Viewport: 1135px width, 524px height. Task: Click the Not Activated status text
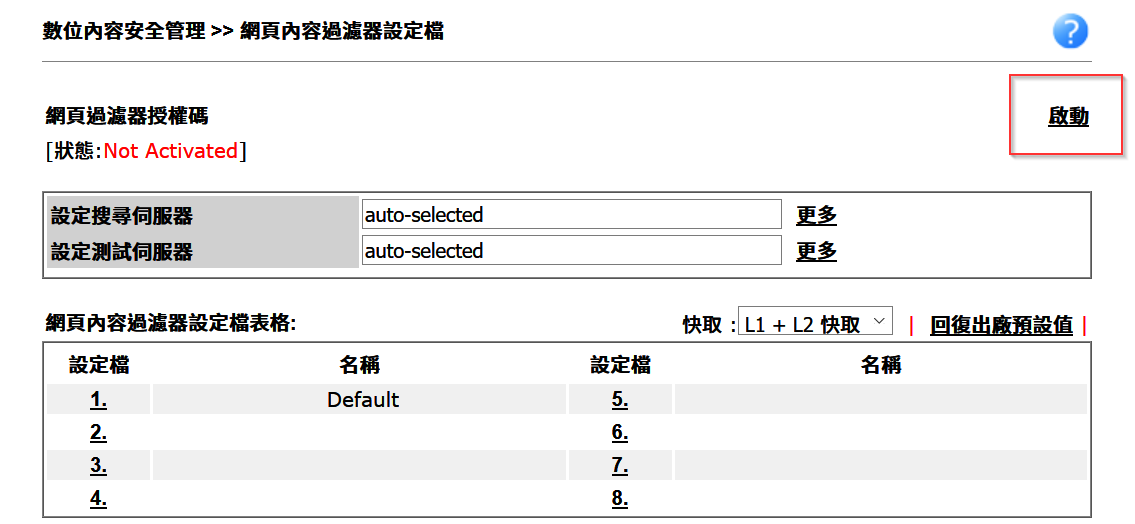[171, 151]
